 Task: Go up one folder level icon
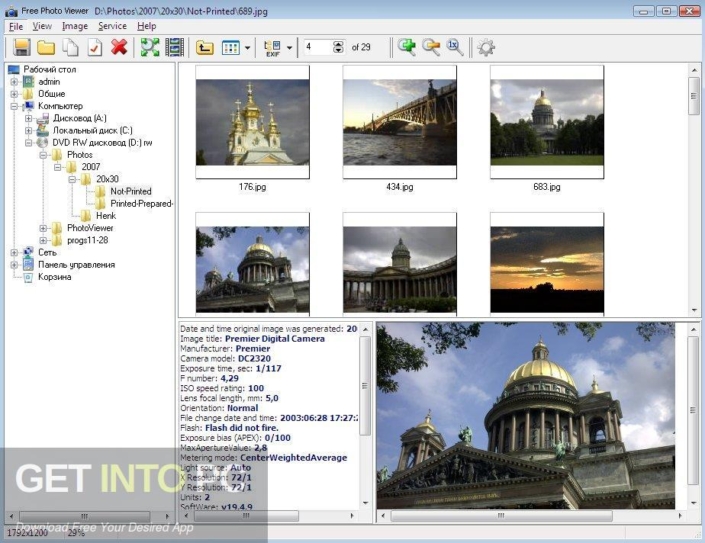205,47
